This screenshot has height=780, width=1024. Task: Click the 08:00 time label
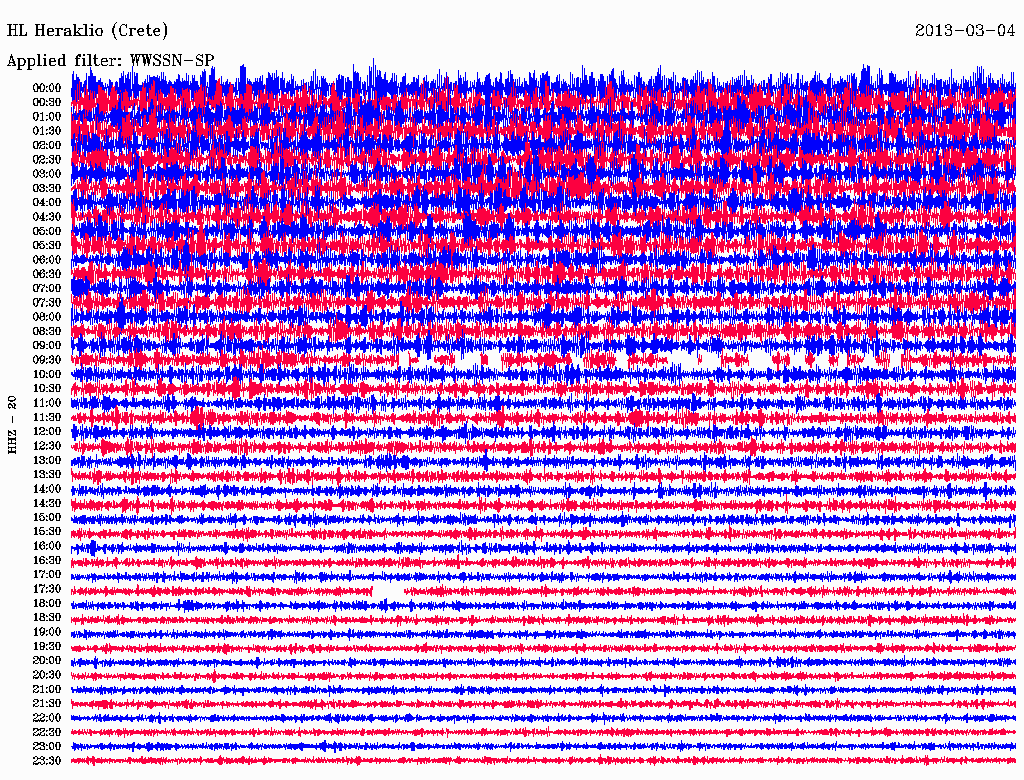pyautogui.click(x=47, y=317)
